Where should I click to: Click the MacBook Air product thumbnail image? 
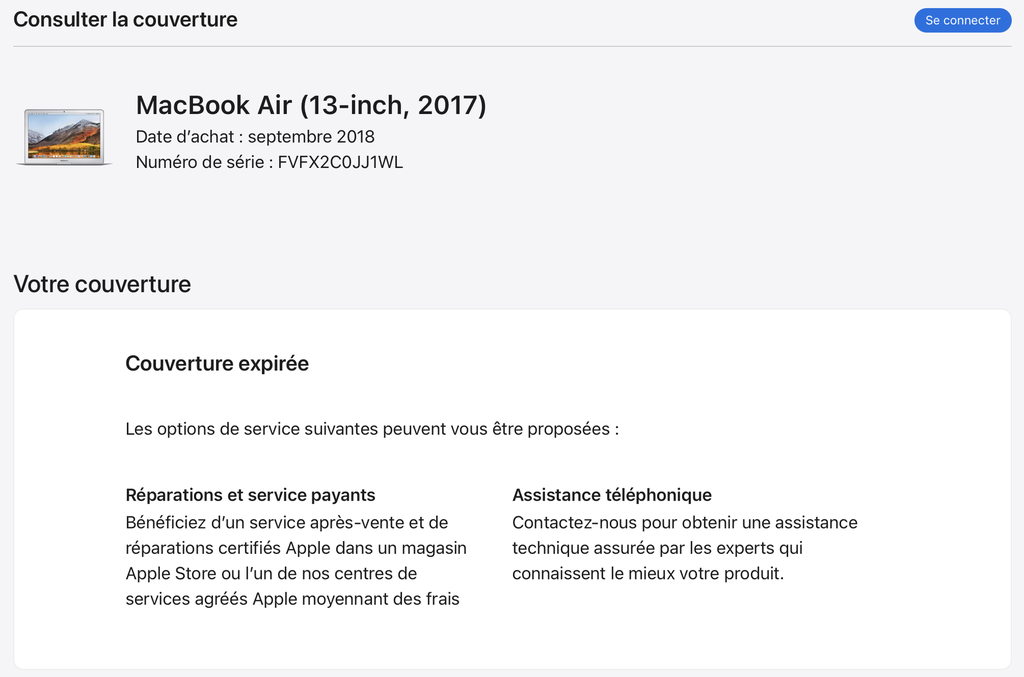tap(64, 137)
